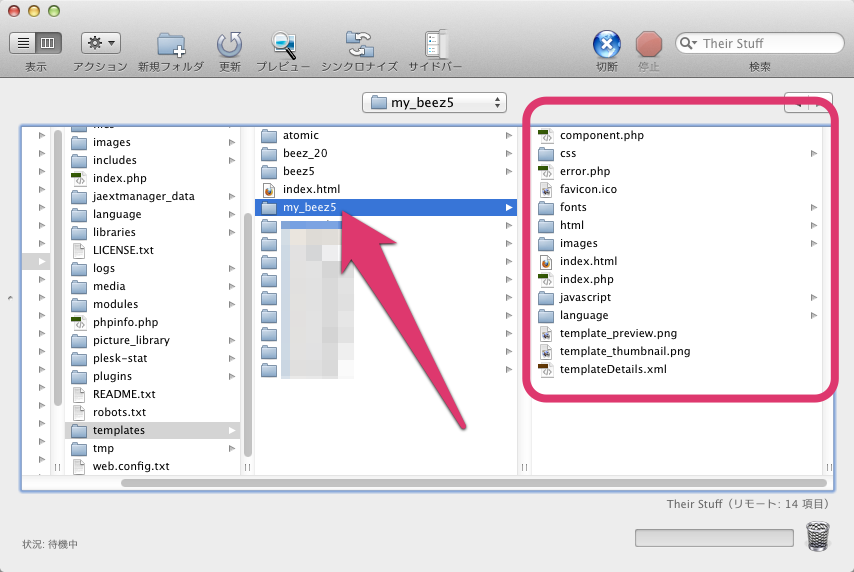Screen dimensions: 854x572
Task: Switch to list view mode
Action: (24, 43)
